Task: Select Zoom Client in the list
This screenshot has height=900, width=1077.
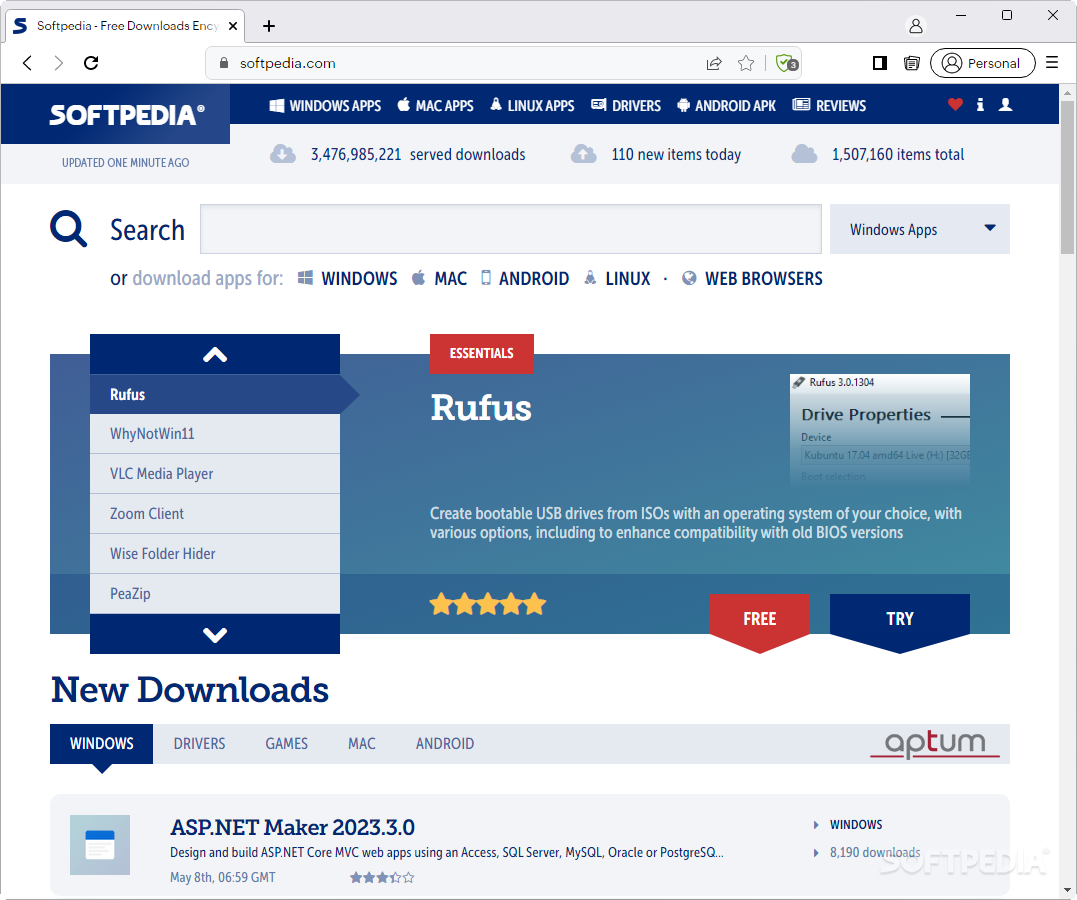Action: 215,514
